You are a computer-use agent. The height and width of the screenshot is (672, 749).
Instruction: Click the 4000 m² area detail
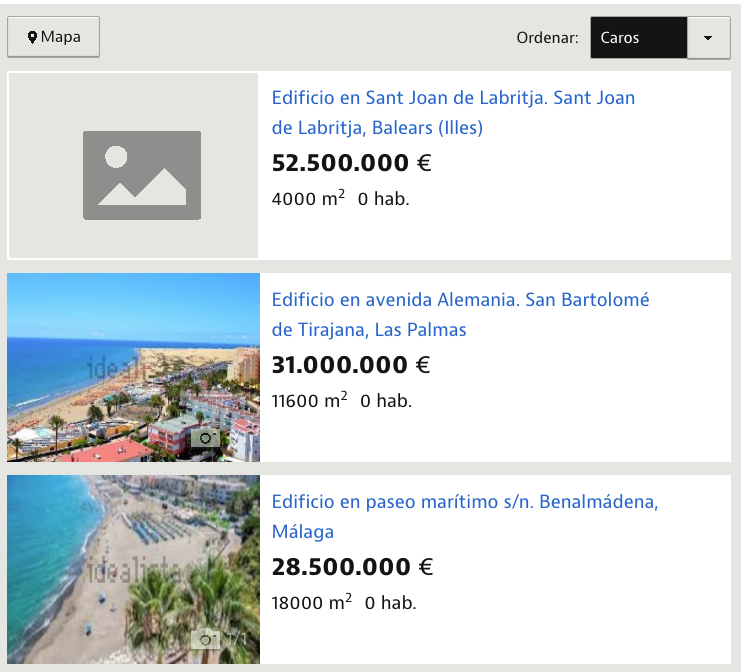[308, 199]
